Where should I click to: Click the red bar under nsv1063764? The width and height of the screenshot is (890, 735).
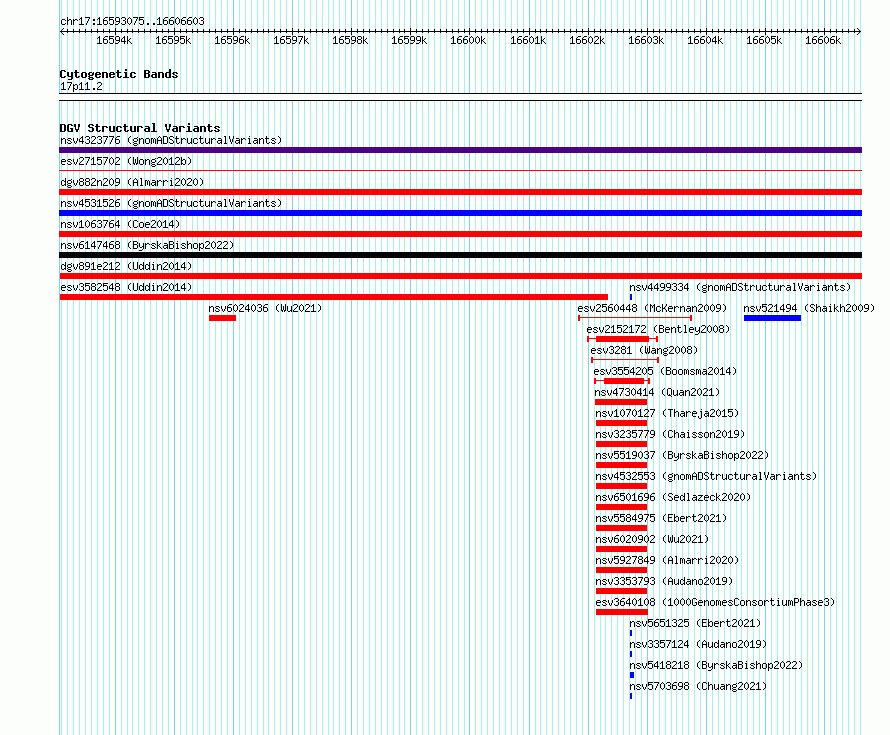click(x=460, y=234)
